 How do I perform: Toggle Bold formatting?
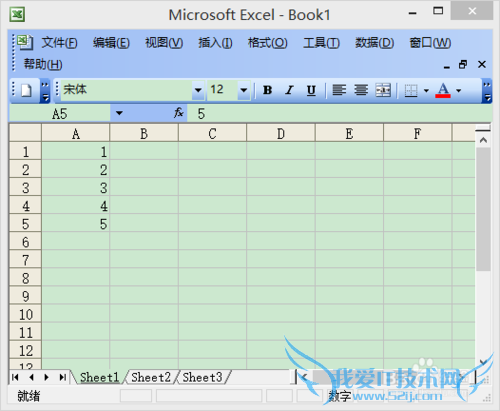click(x=267, y=90)
